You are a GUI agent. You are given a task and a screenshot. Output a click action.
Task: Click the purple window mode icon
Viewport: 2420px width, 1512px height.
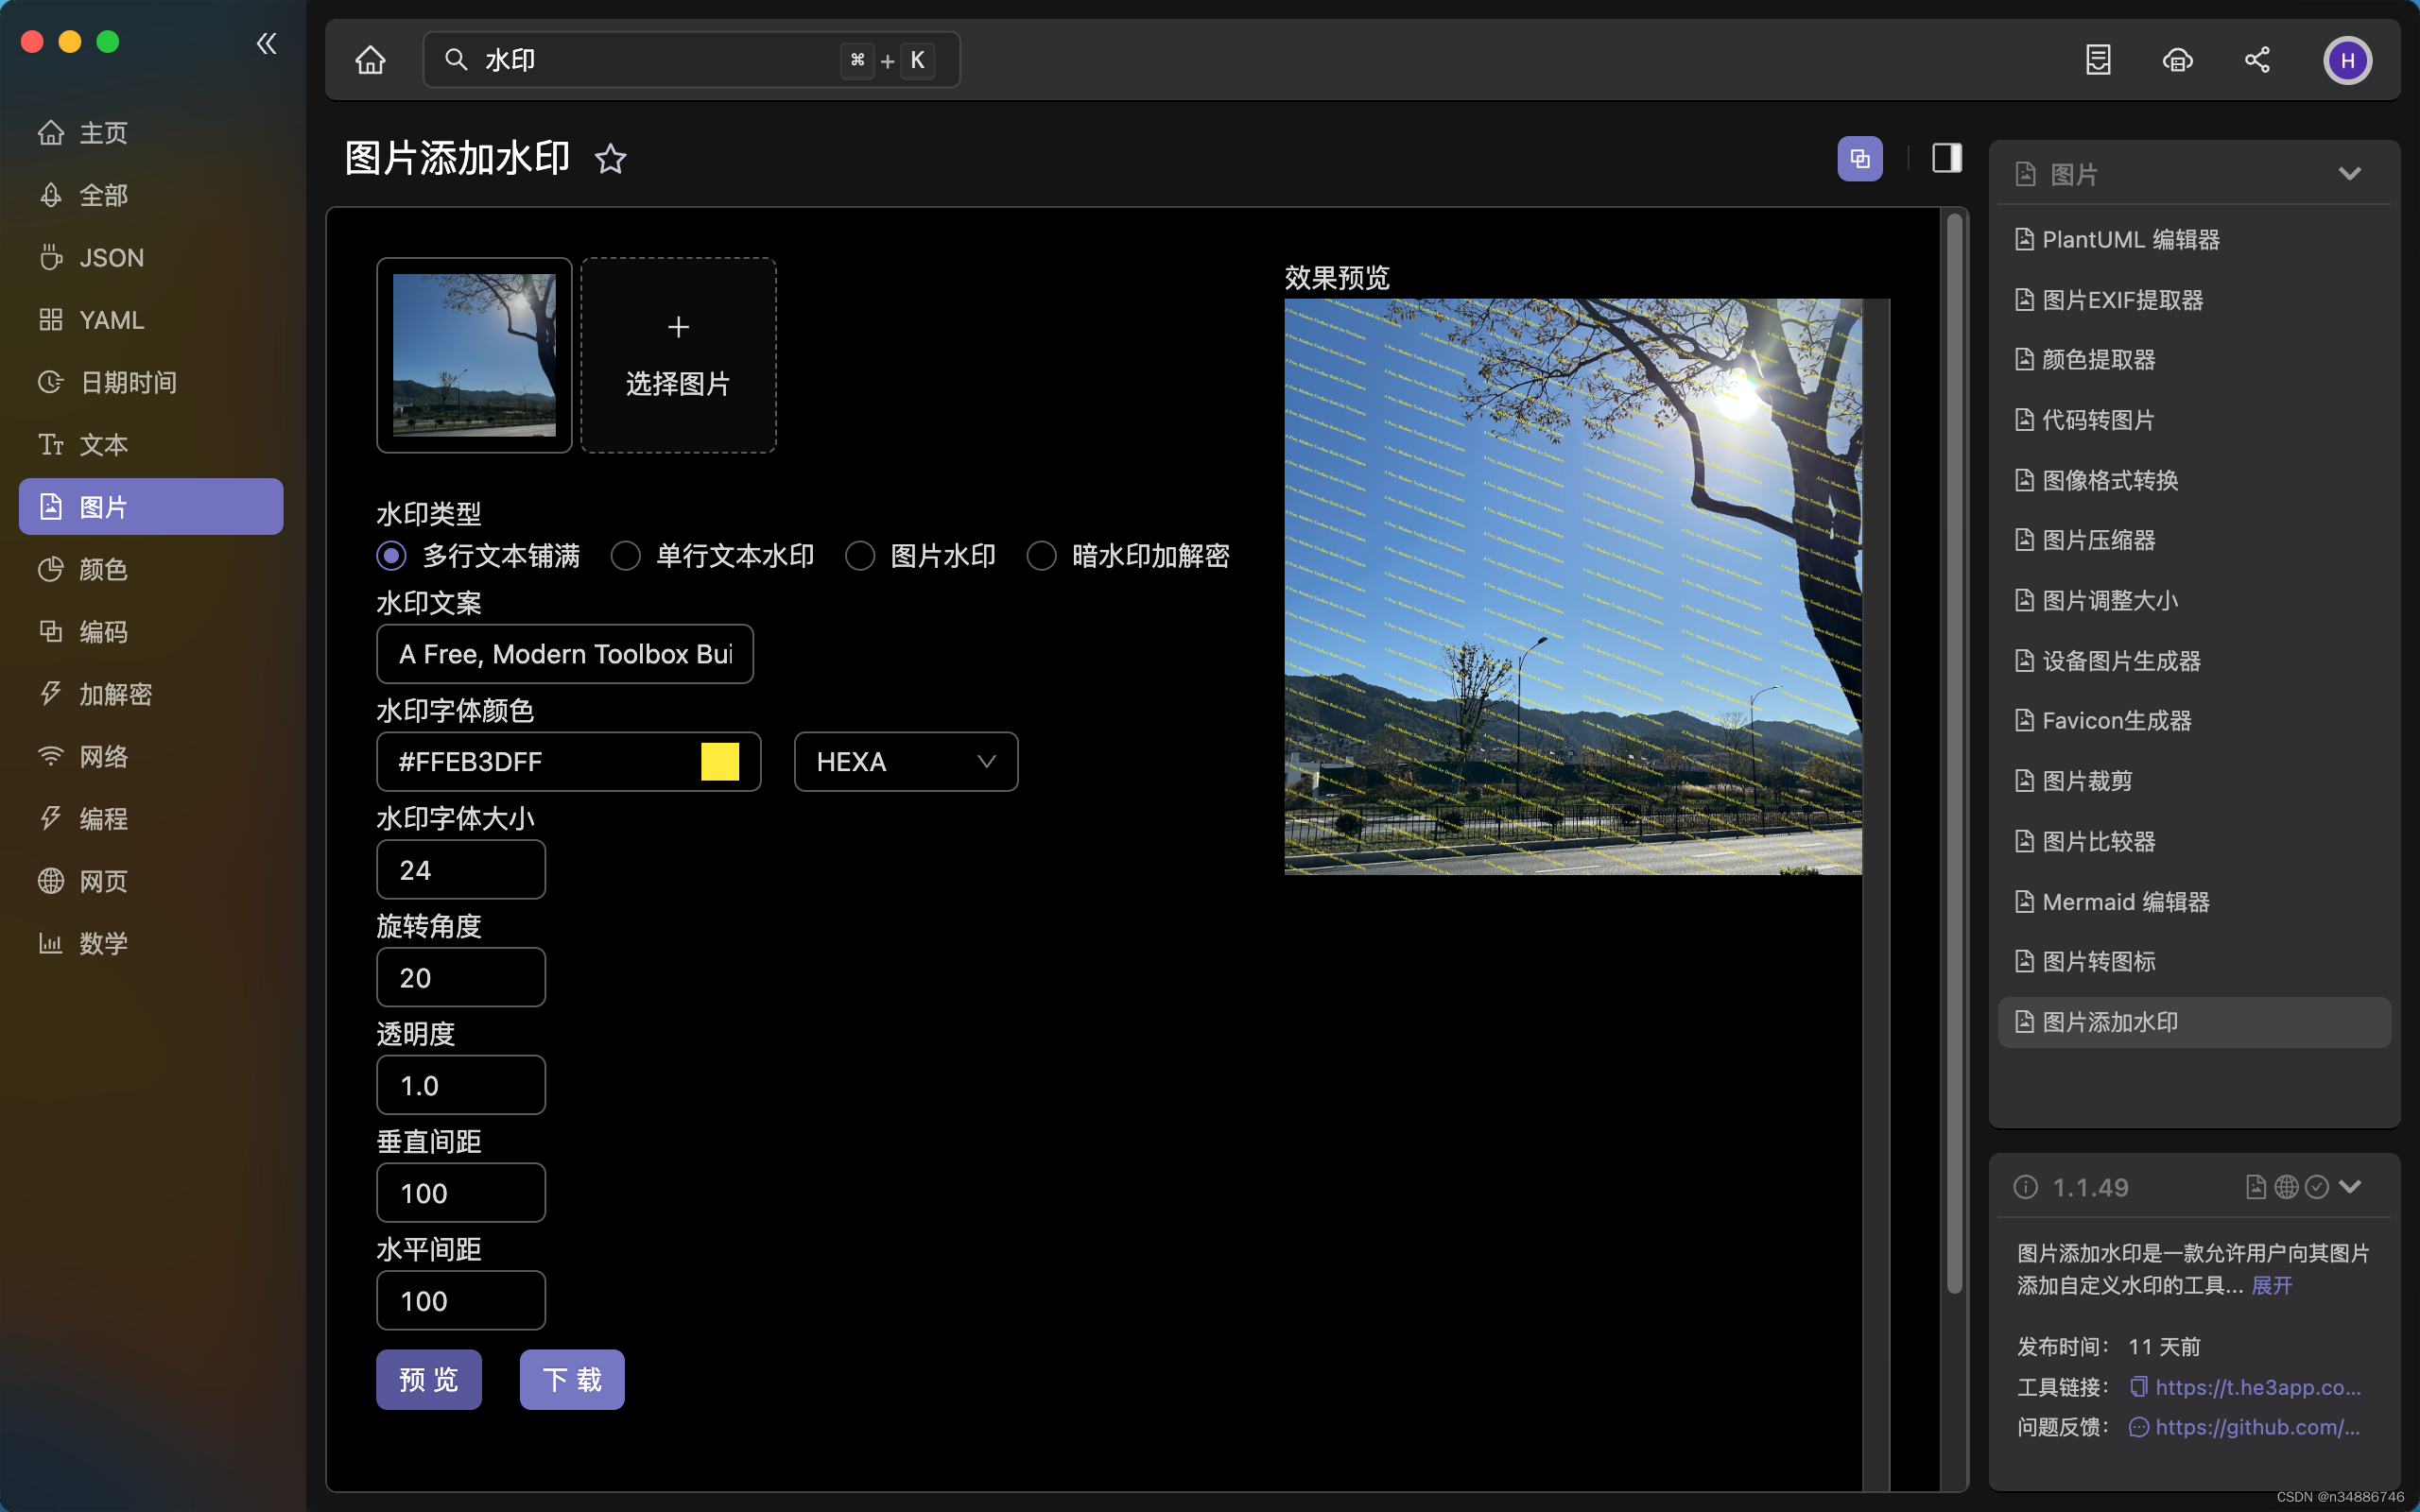1859,158
